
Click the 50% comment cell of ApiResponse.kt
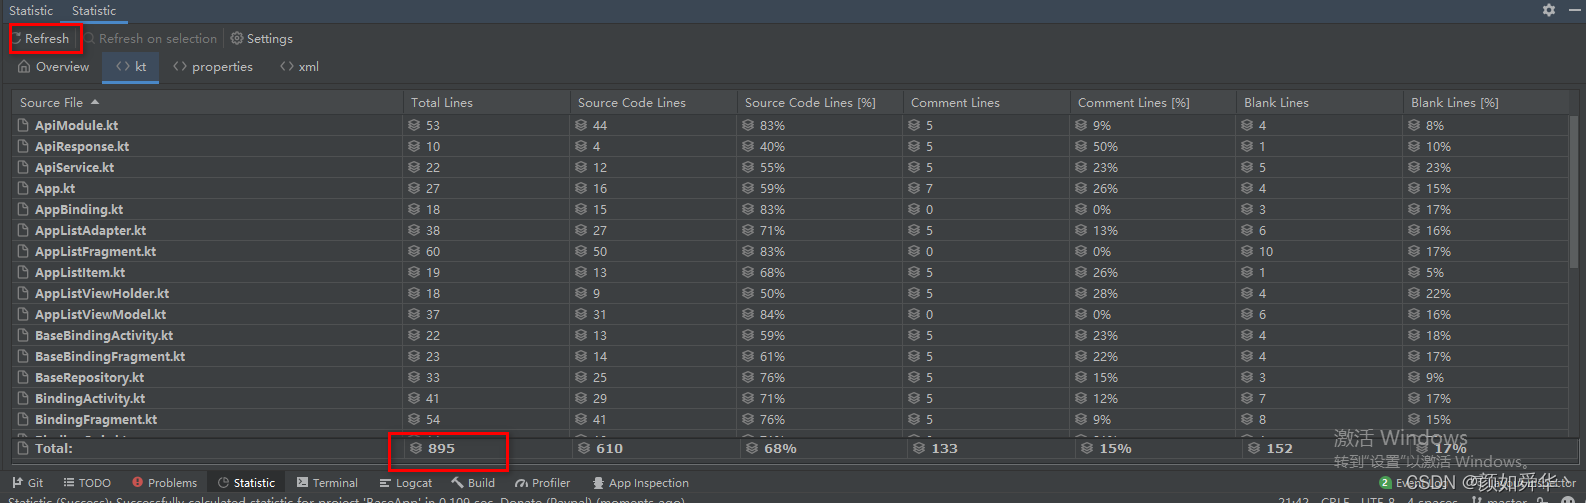click(1105, 146)
